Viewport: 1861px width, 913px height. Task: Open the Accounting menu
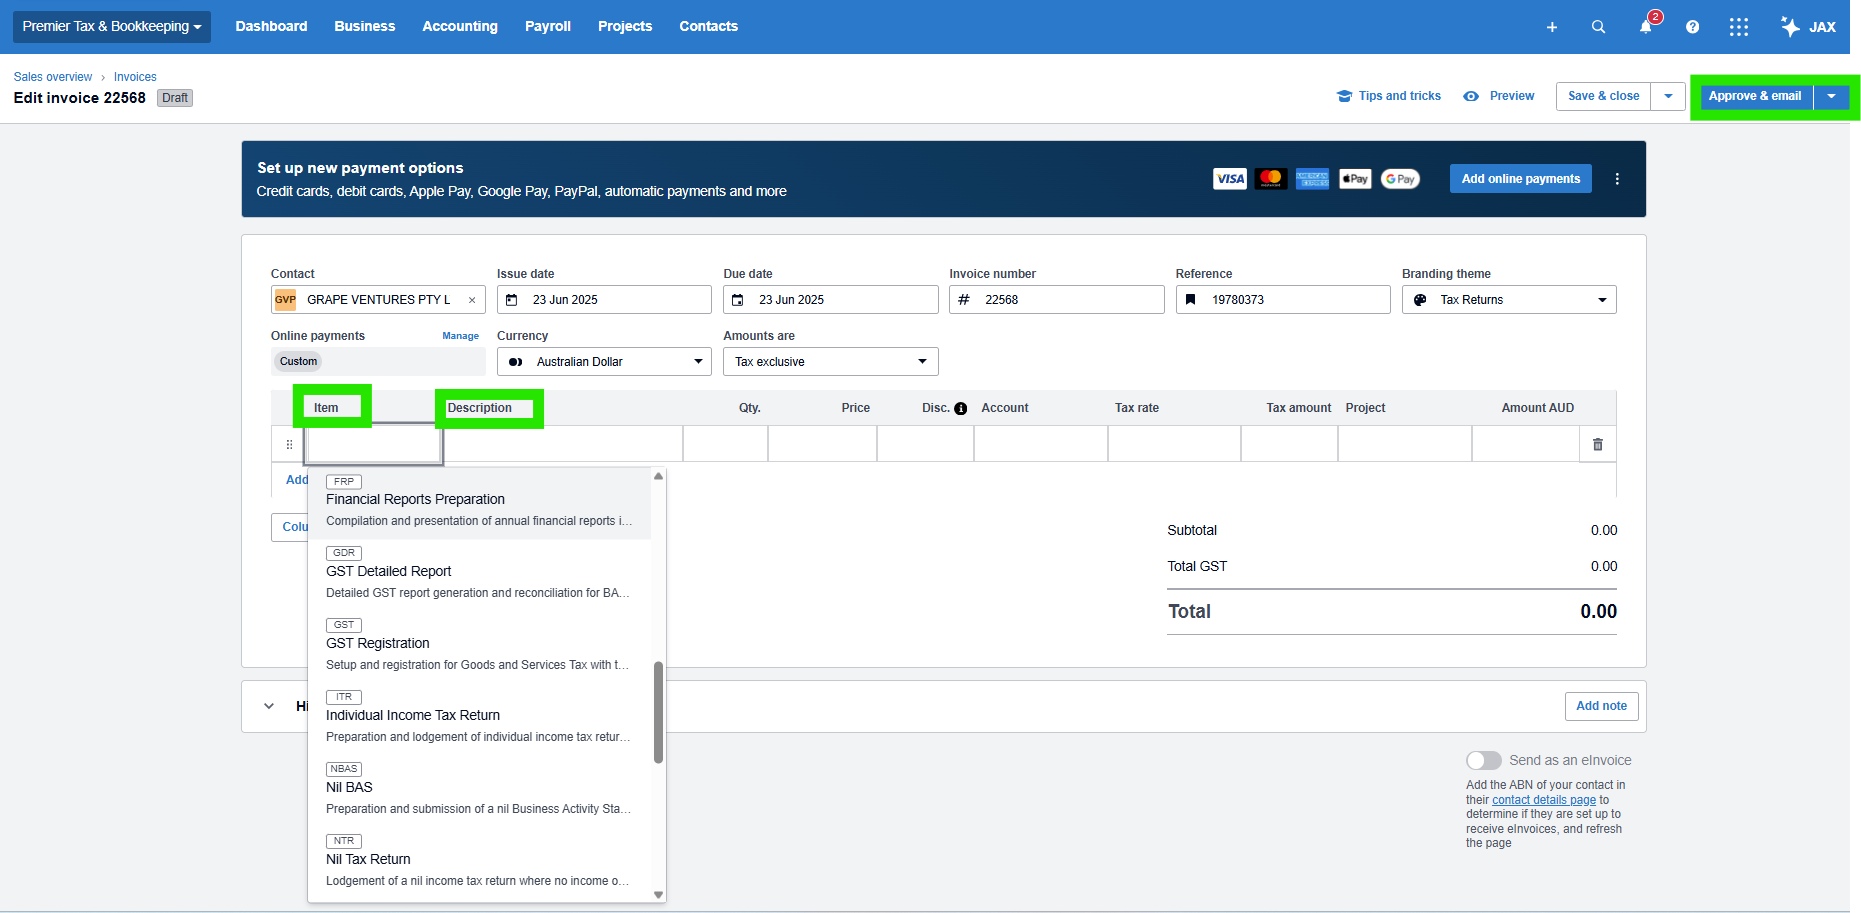(459, 26)
